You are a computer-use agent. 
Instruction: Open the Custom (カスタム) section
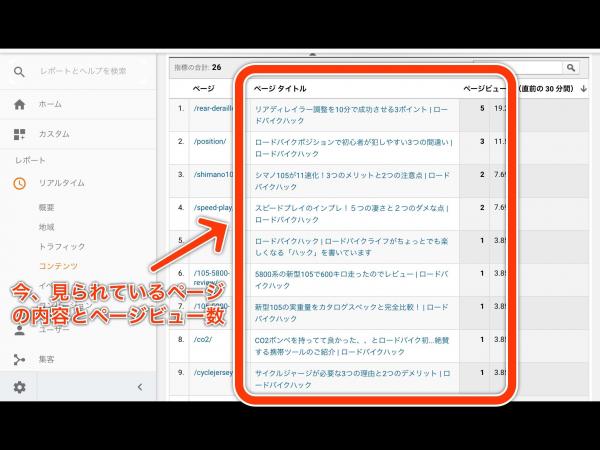pos(54,134)
